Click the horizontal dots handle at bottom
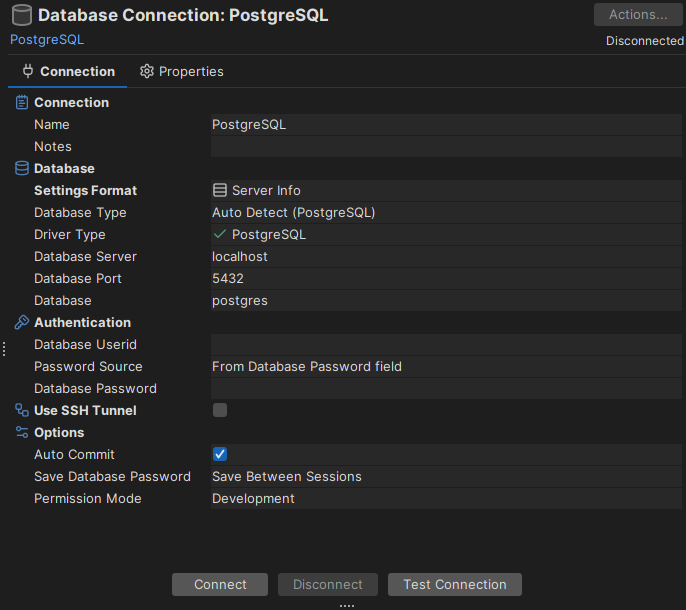Viewport: 686px width, 610px height. [x=346, y=606]
